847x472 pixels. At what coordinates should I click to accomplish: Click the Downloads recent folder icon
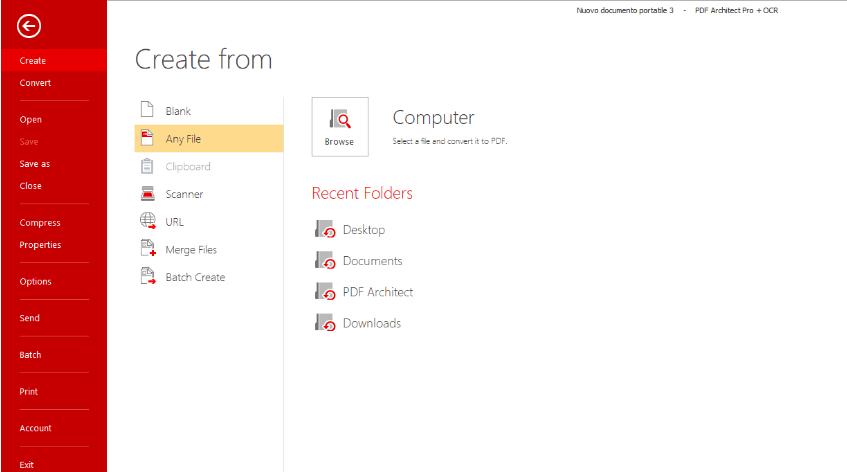(x=325, y=323)
